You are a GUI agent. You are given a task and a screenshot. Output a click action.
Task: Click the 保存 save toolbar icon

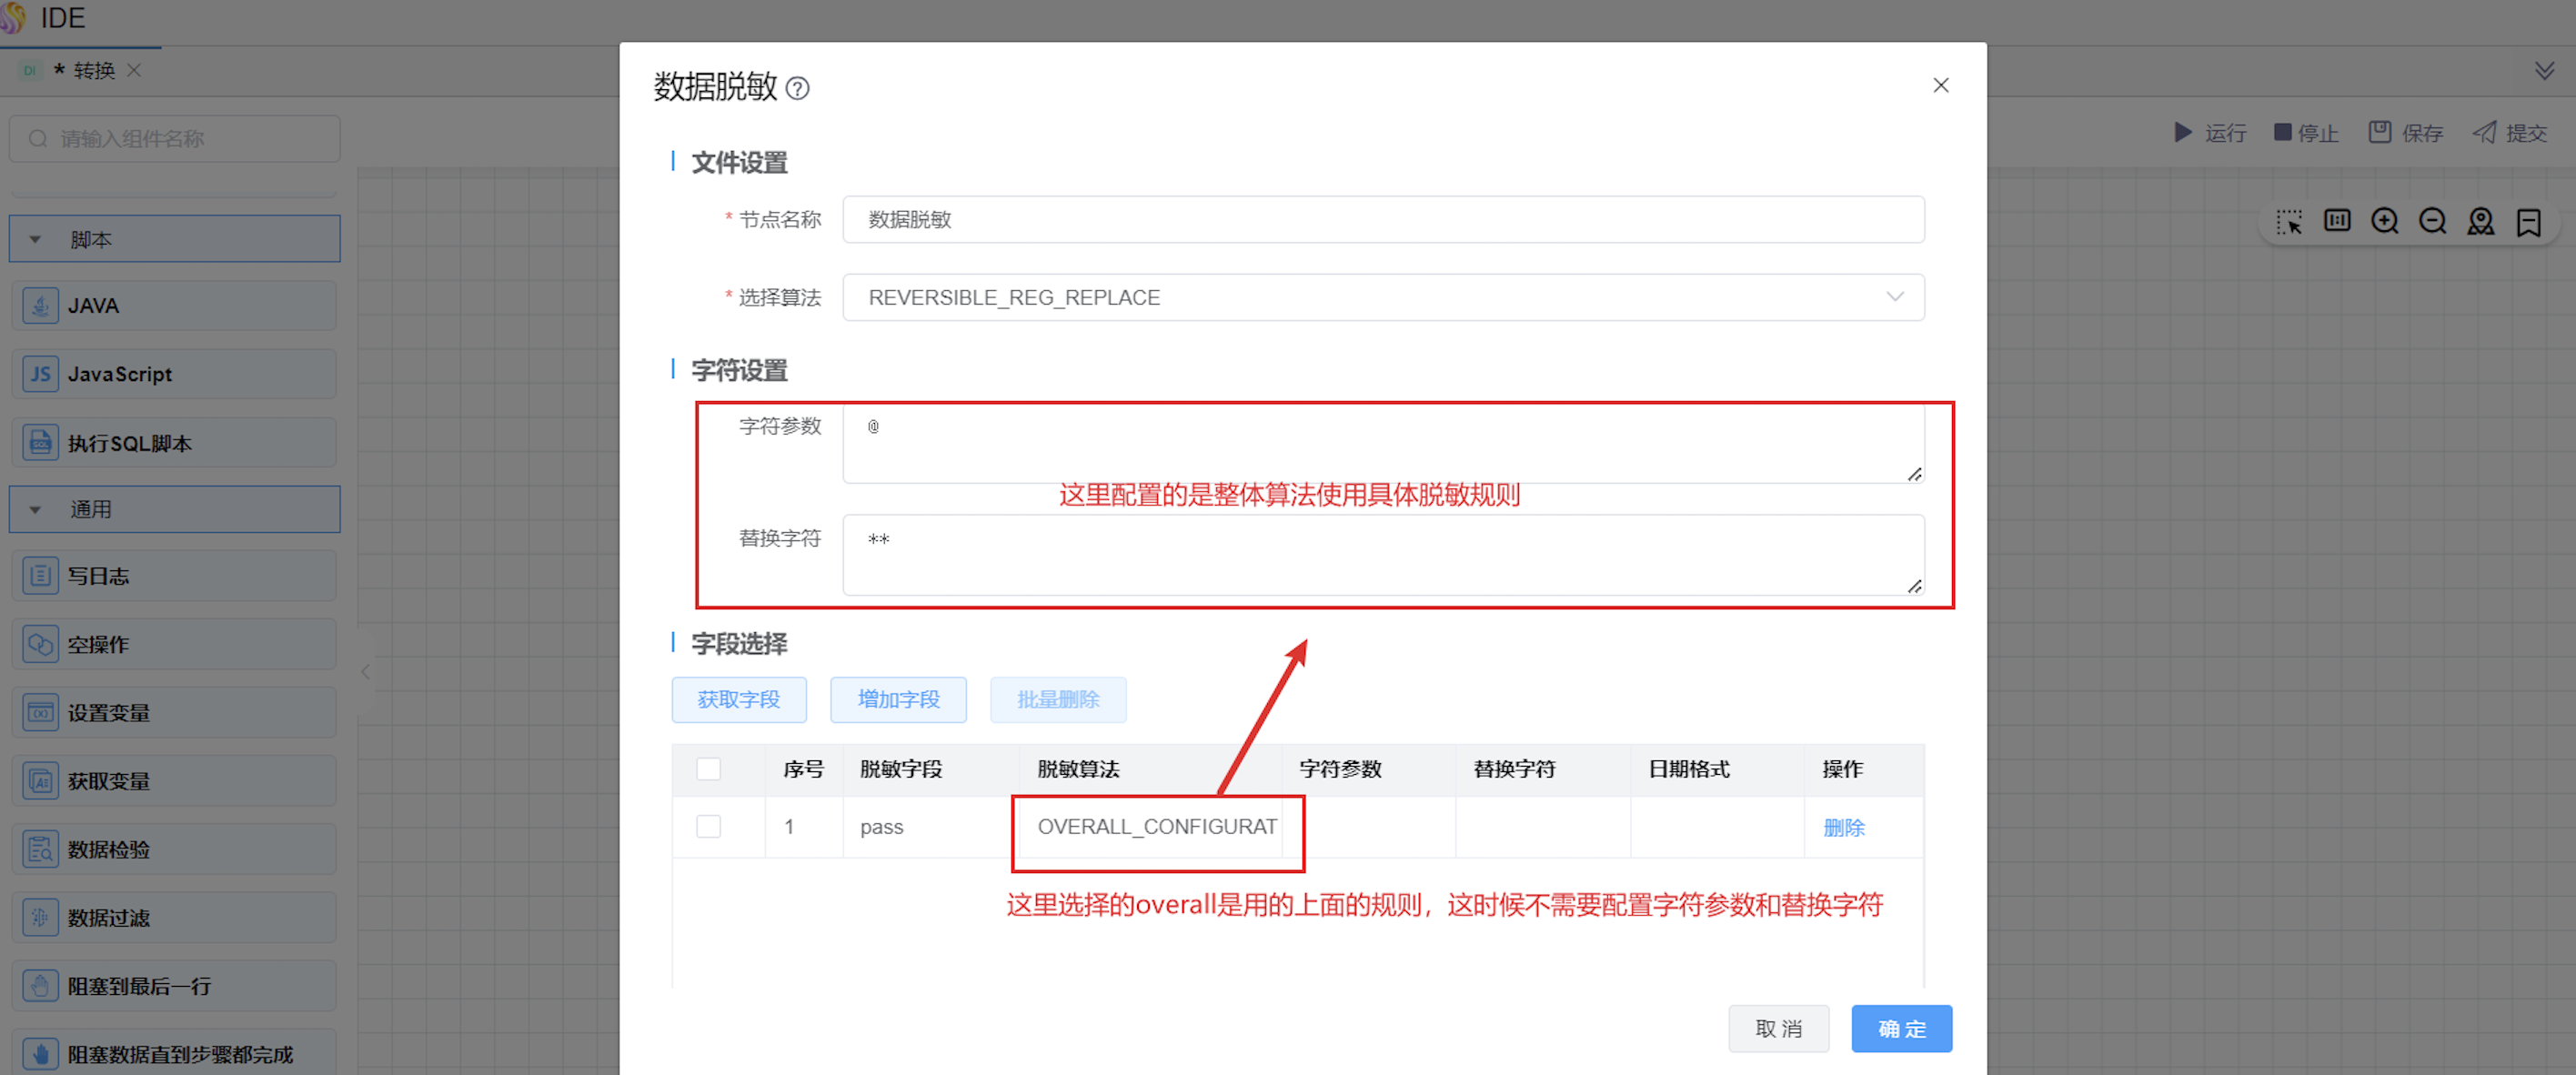[x=2379, y=133]
